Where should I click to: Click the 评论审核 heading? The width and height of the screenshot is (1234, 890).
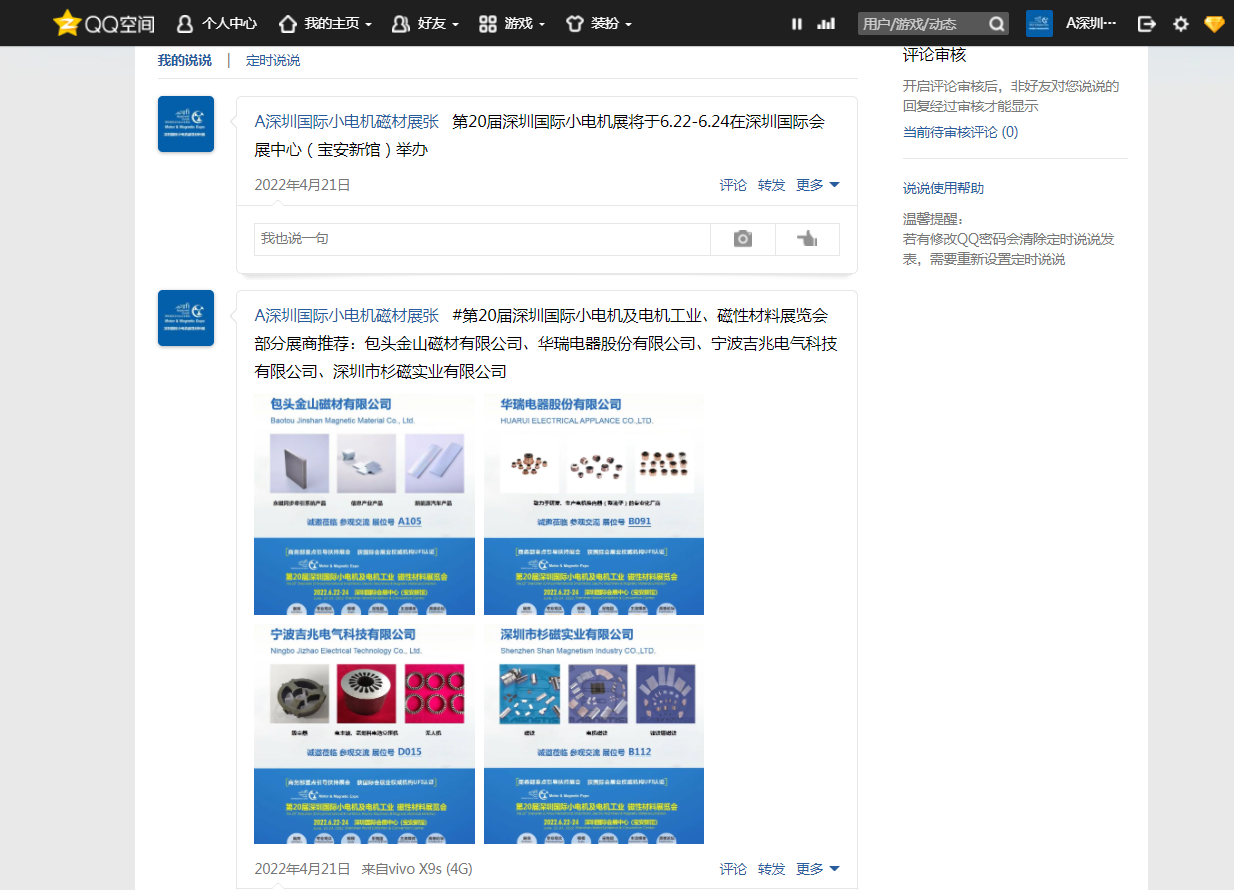click(x=935, y=55)
